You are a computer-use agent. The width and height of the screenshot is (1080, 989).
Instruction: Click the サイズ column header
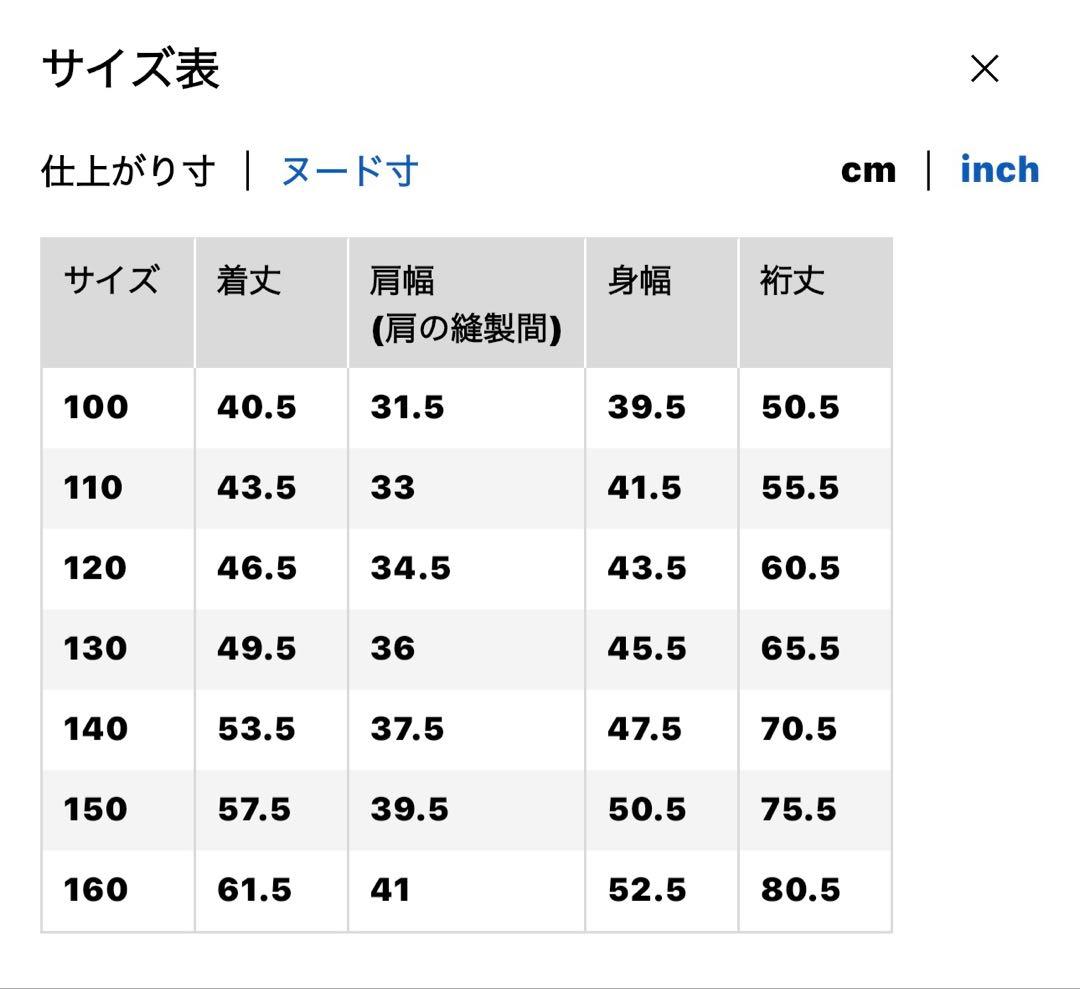pos(111,281)
